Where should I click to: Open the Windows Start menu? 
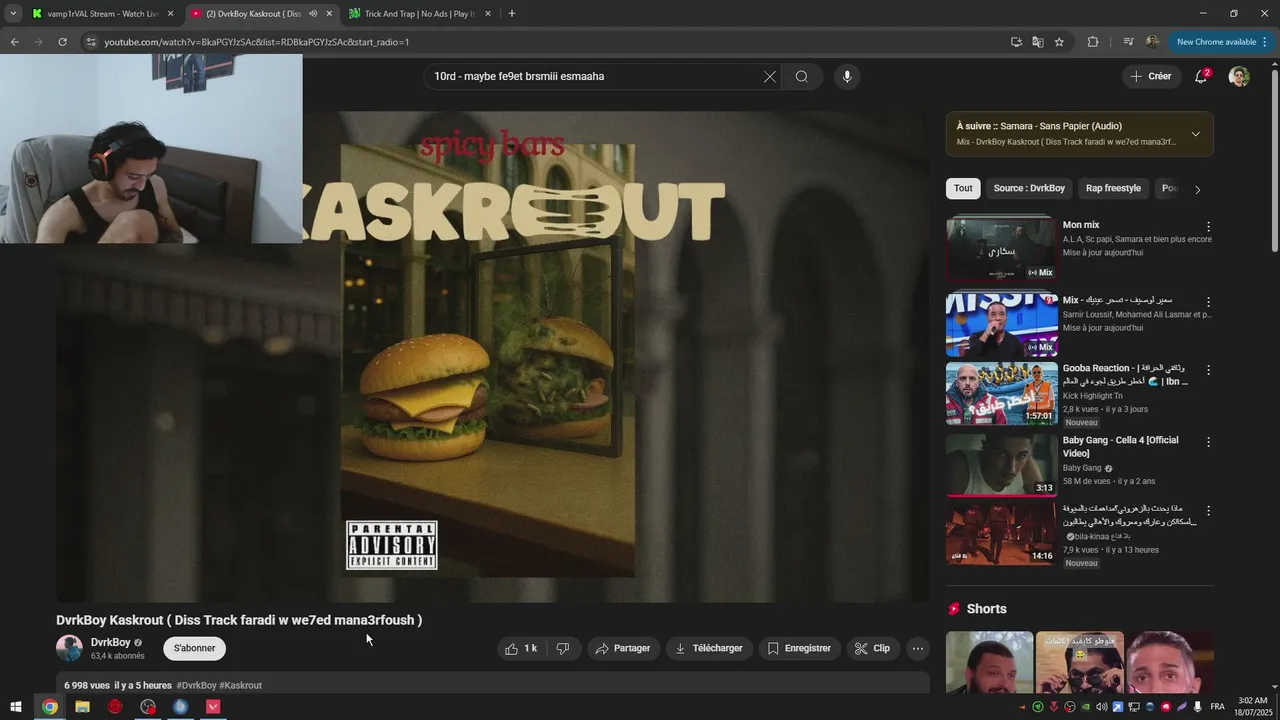16,707
